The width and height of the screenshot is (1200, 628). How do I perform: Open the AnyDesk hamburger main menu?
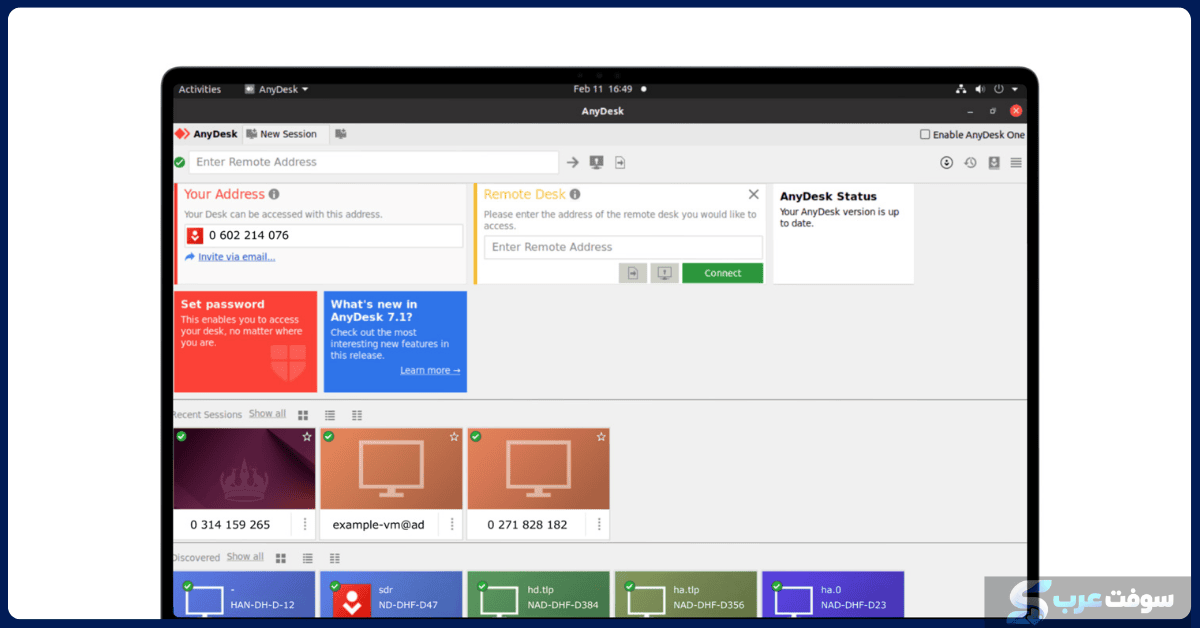[x=1016, y=162]
